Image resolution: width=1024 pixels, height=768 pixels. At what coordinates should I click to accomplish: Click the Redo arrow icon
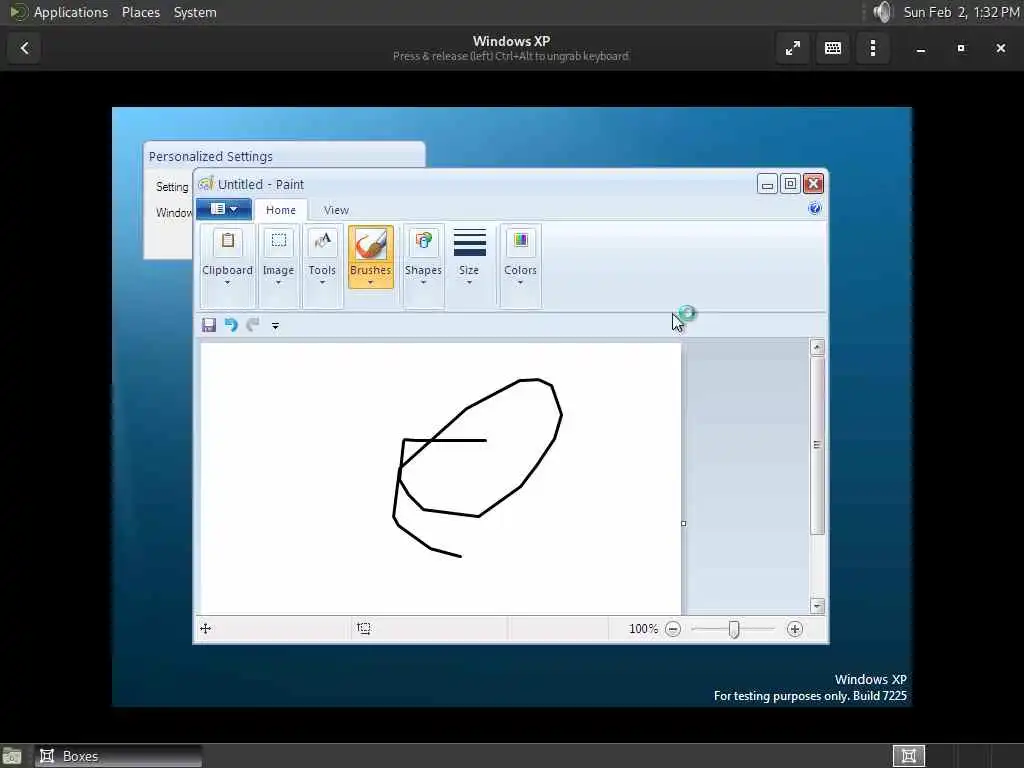pyautogui.click(x=253, y=325)
